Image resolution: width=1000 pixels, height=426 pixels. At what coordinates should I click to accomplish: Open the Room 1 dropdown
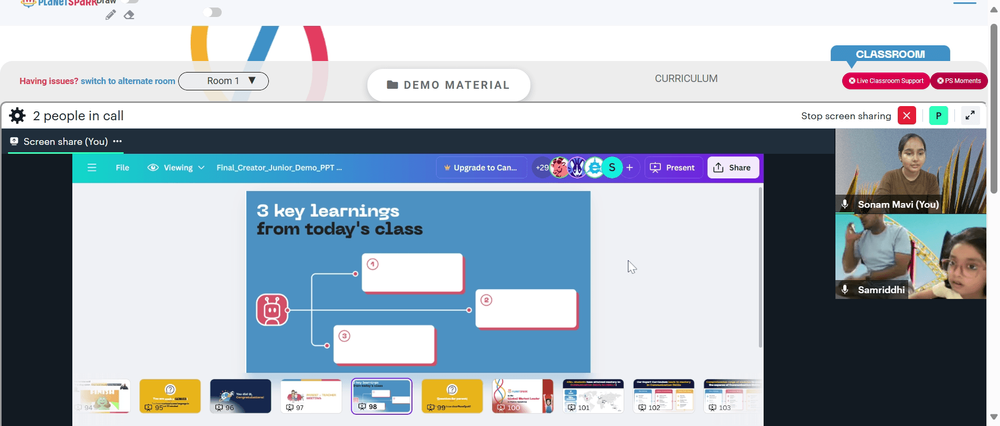click(223, 81)
